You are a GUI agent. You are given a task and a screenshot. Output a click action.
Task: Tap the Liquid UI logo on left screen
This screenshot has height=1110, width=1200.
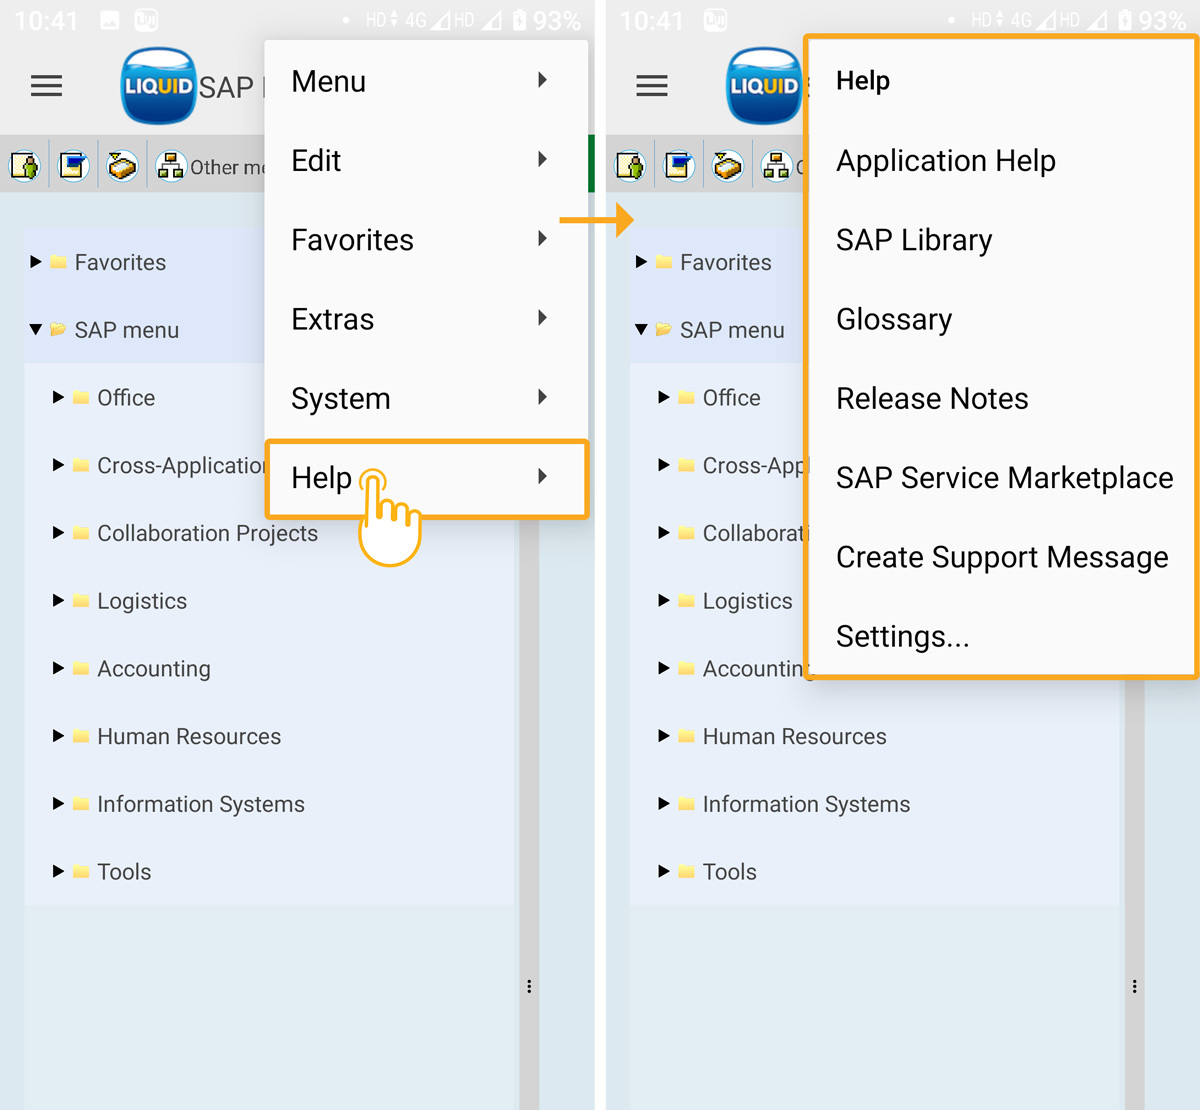tap(158, 86)
